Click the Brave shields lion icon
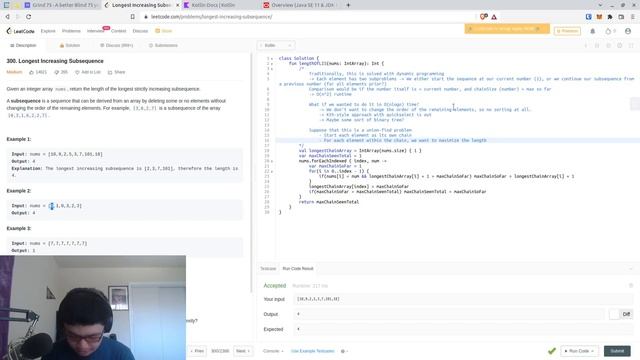 [x=484, y=17]
